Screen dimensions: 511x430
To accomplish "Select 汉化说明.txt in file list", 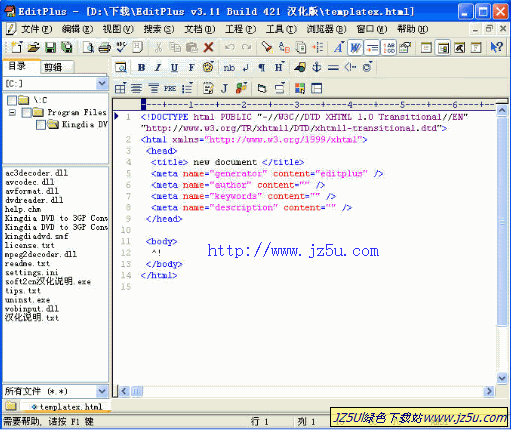I will 32,318.
